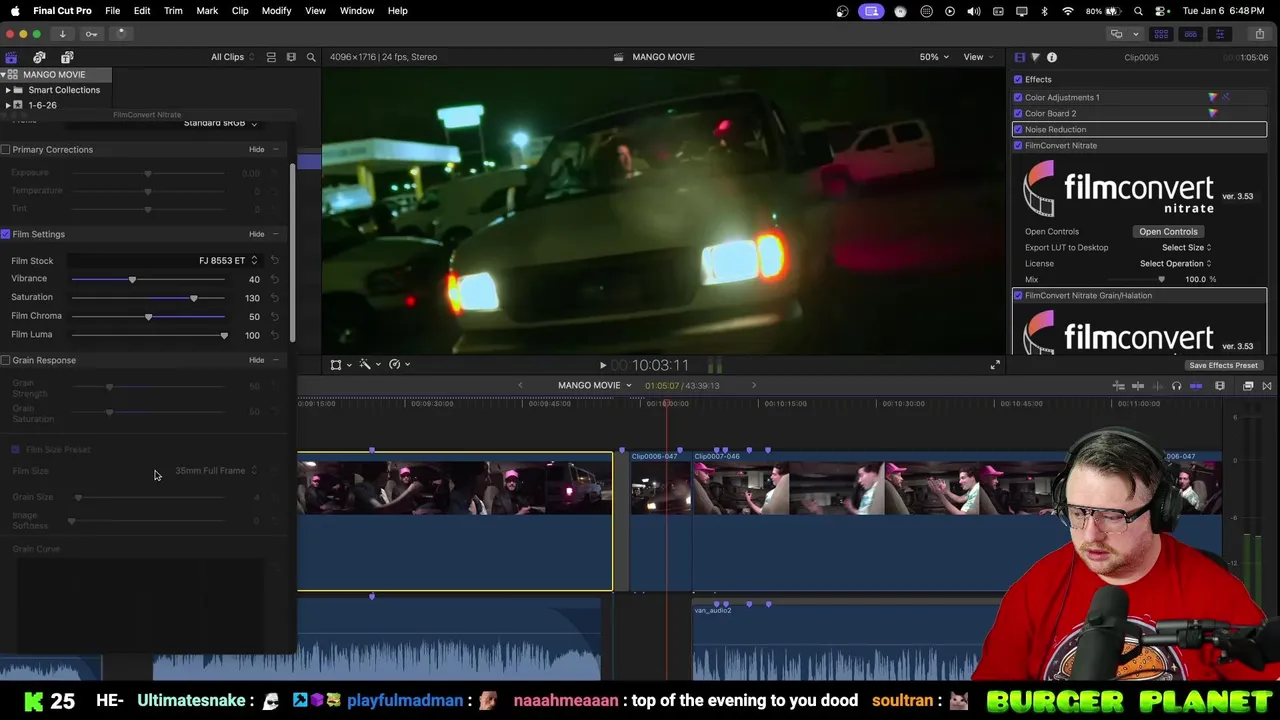Hide the Grain Response section
Viewport: 1280px width, 720px height.
click(x=257, y=360)
